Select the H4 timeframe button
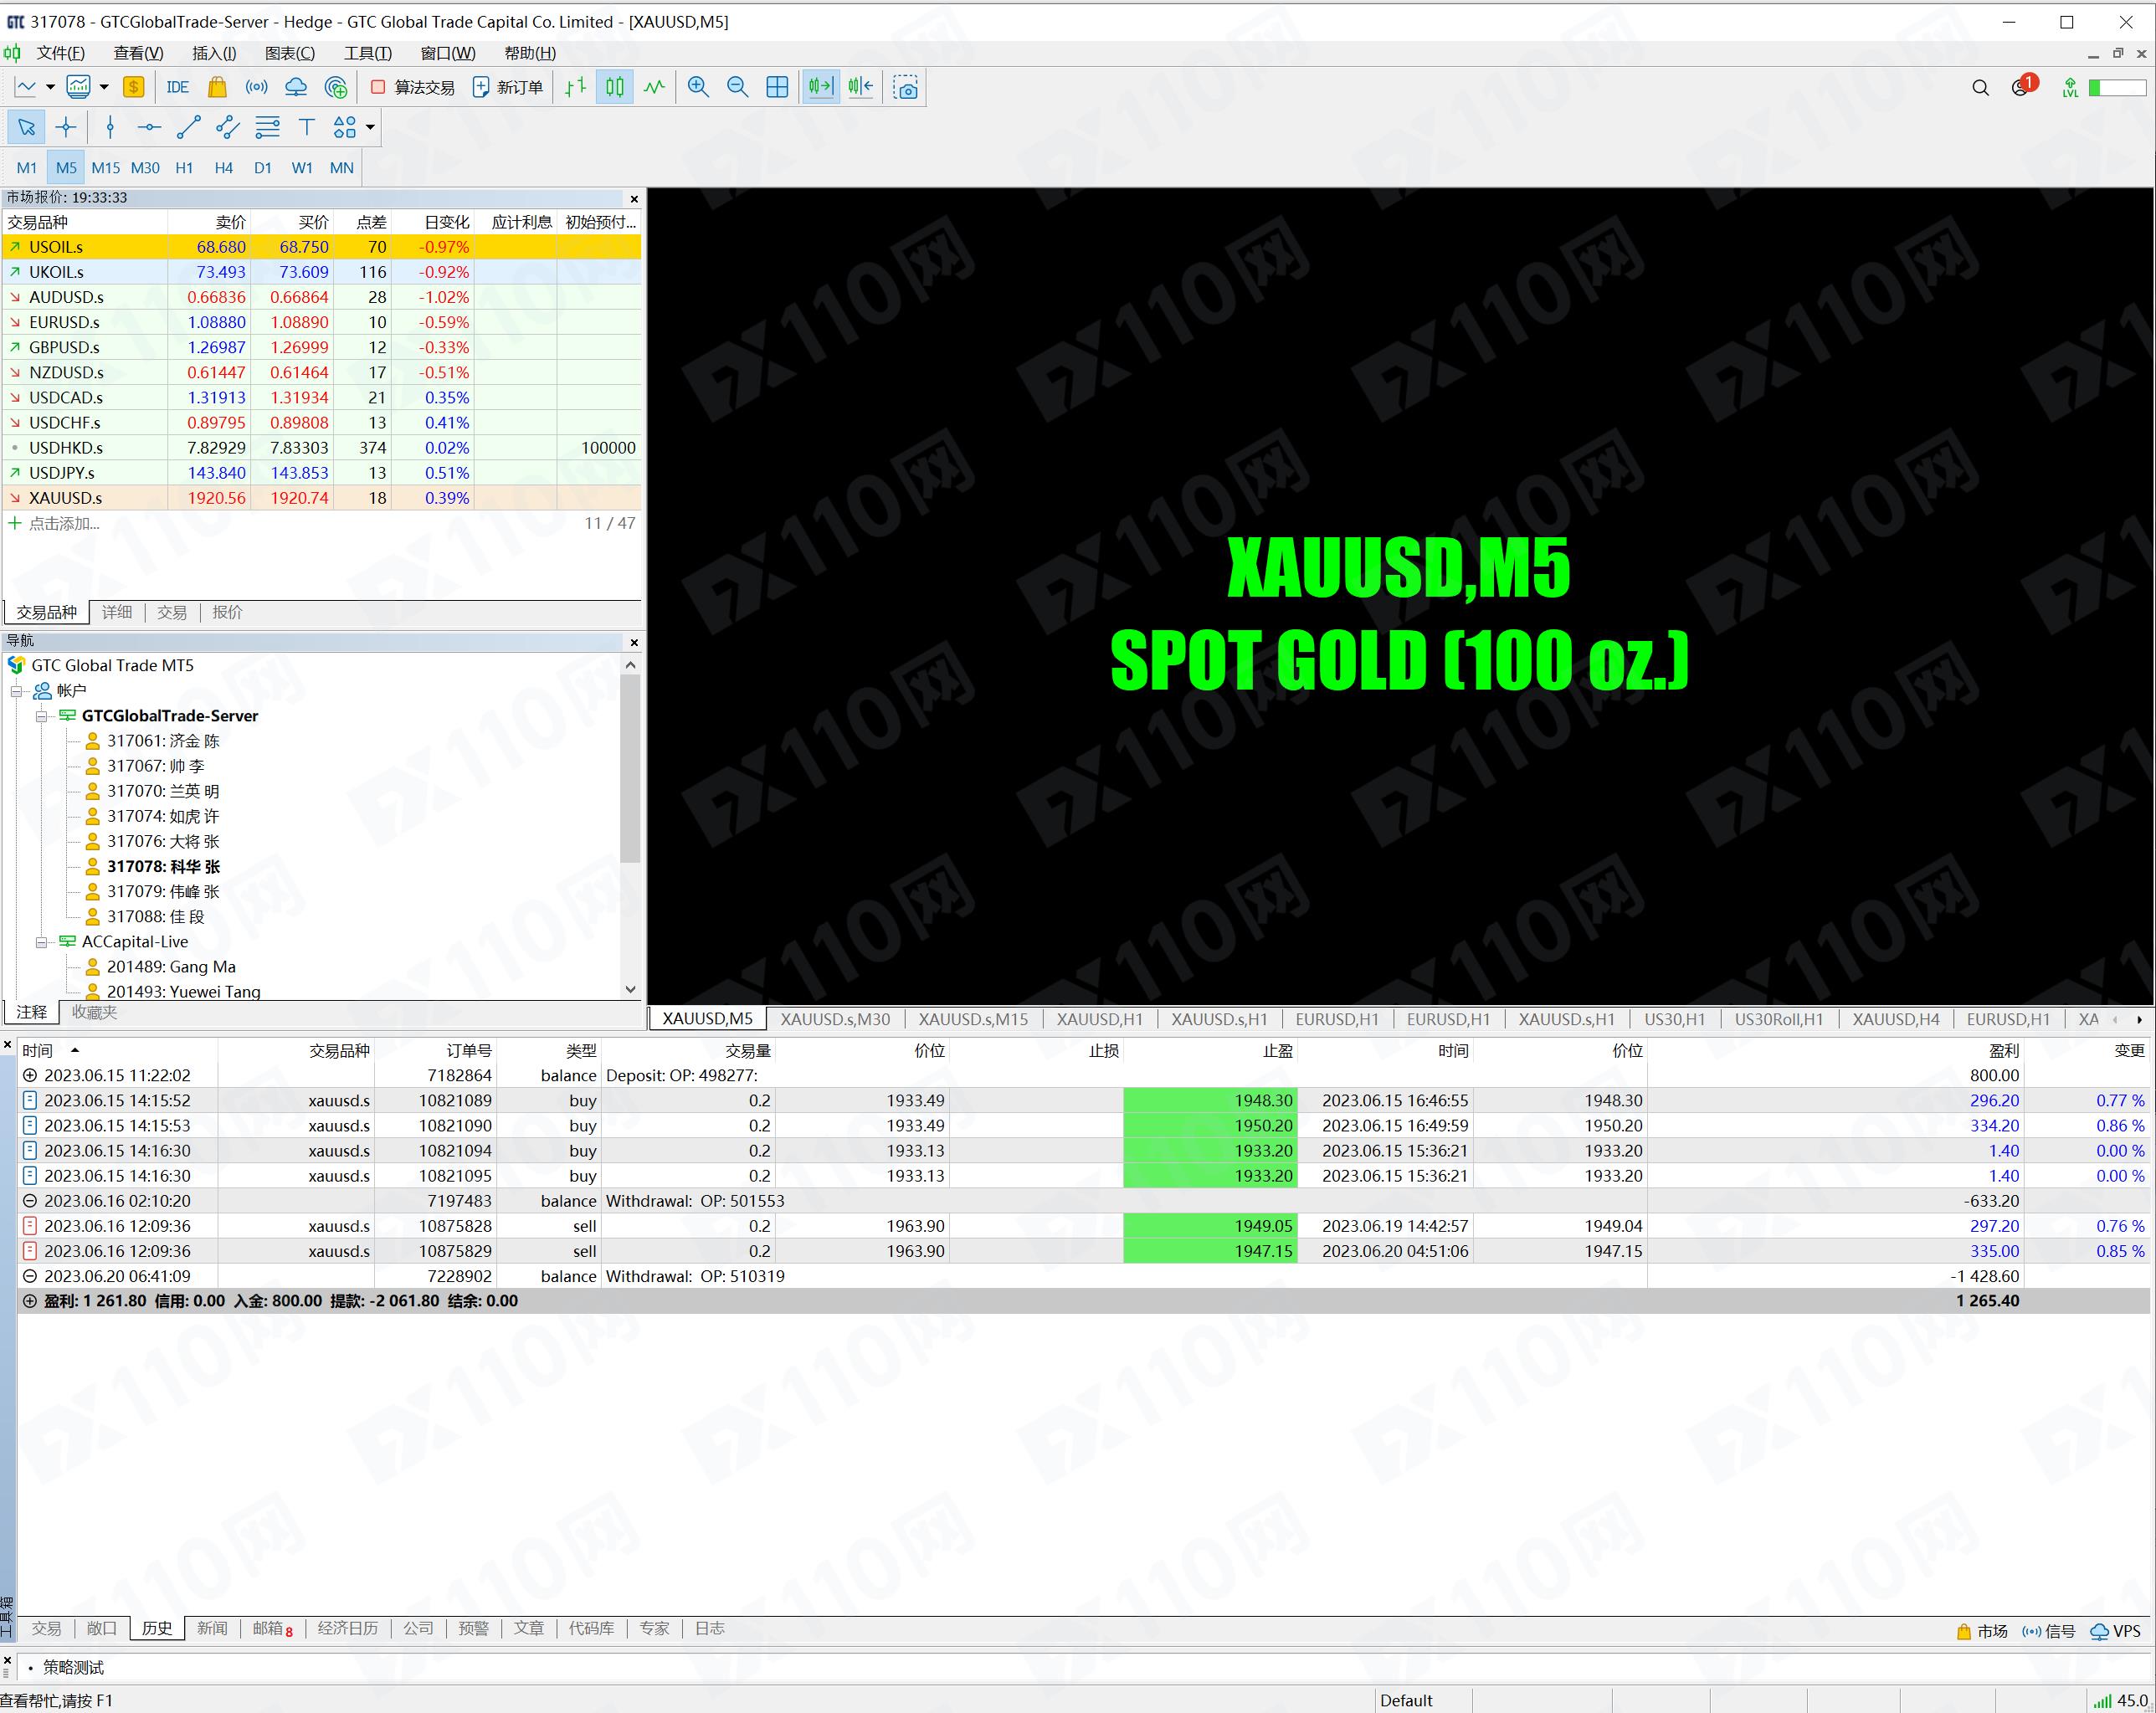The height and width of the screenshot is (1713, 2156). (x=223, y=168)
